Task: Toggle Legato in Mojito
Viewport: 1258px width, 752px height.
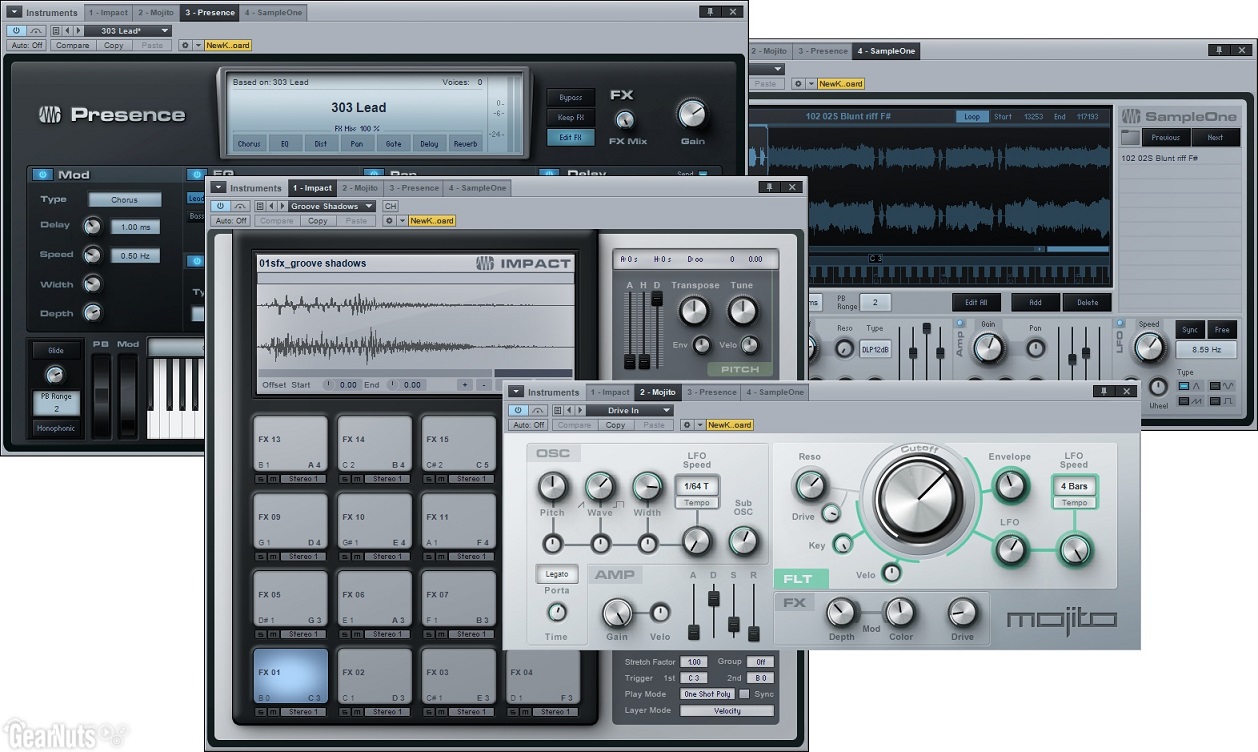Action: pos(557,574)
